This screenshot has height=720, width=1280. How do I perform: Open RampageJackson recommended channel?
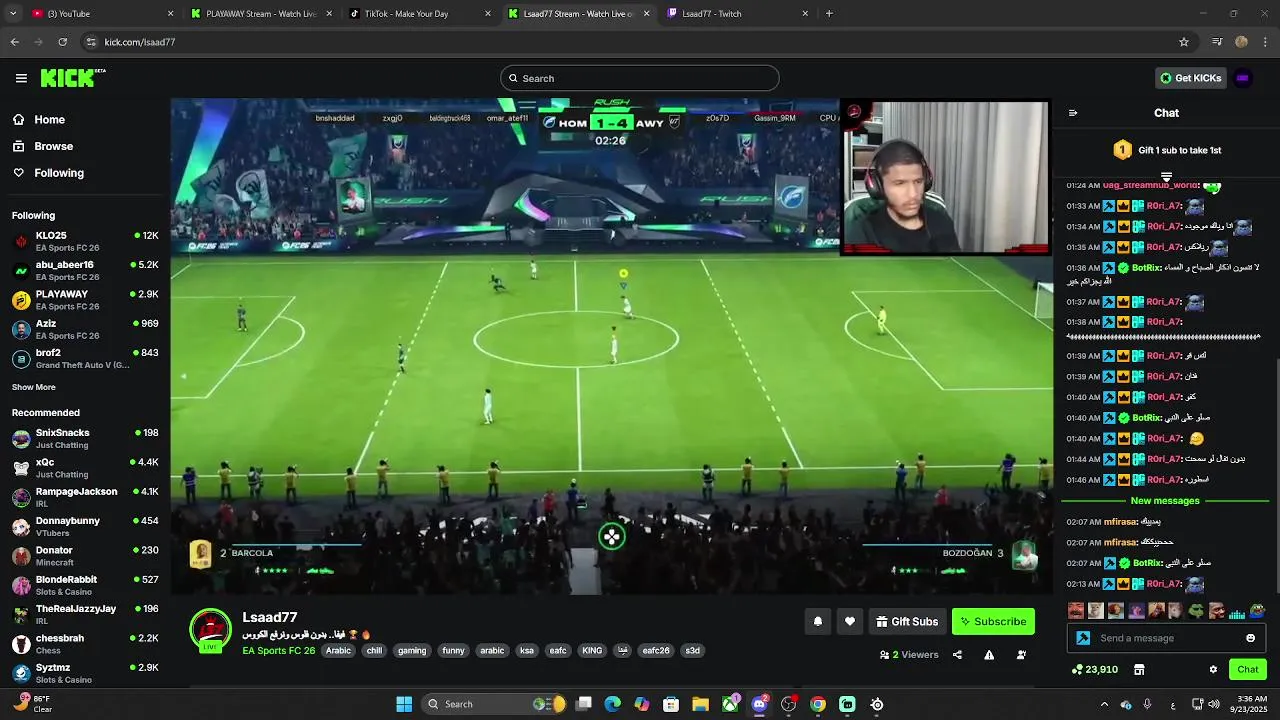(x=85, y=497)
